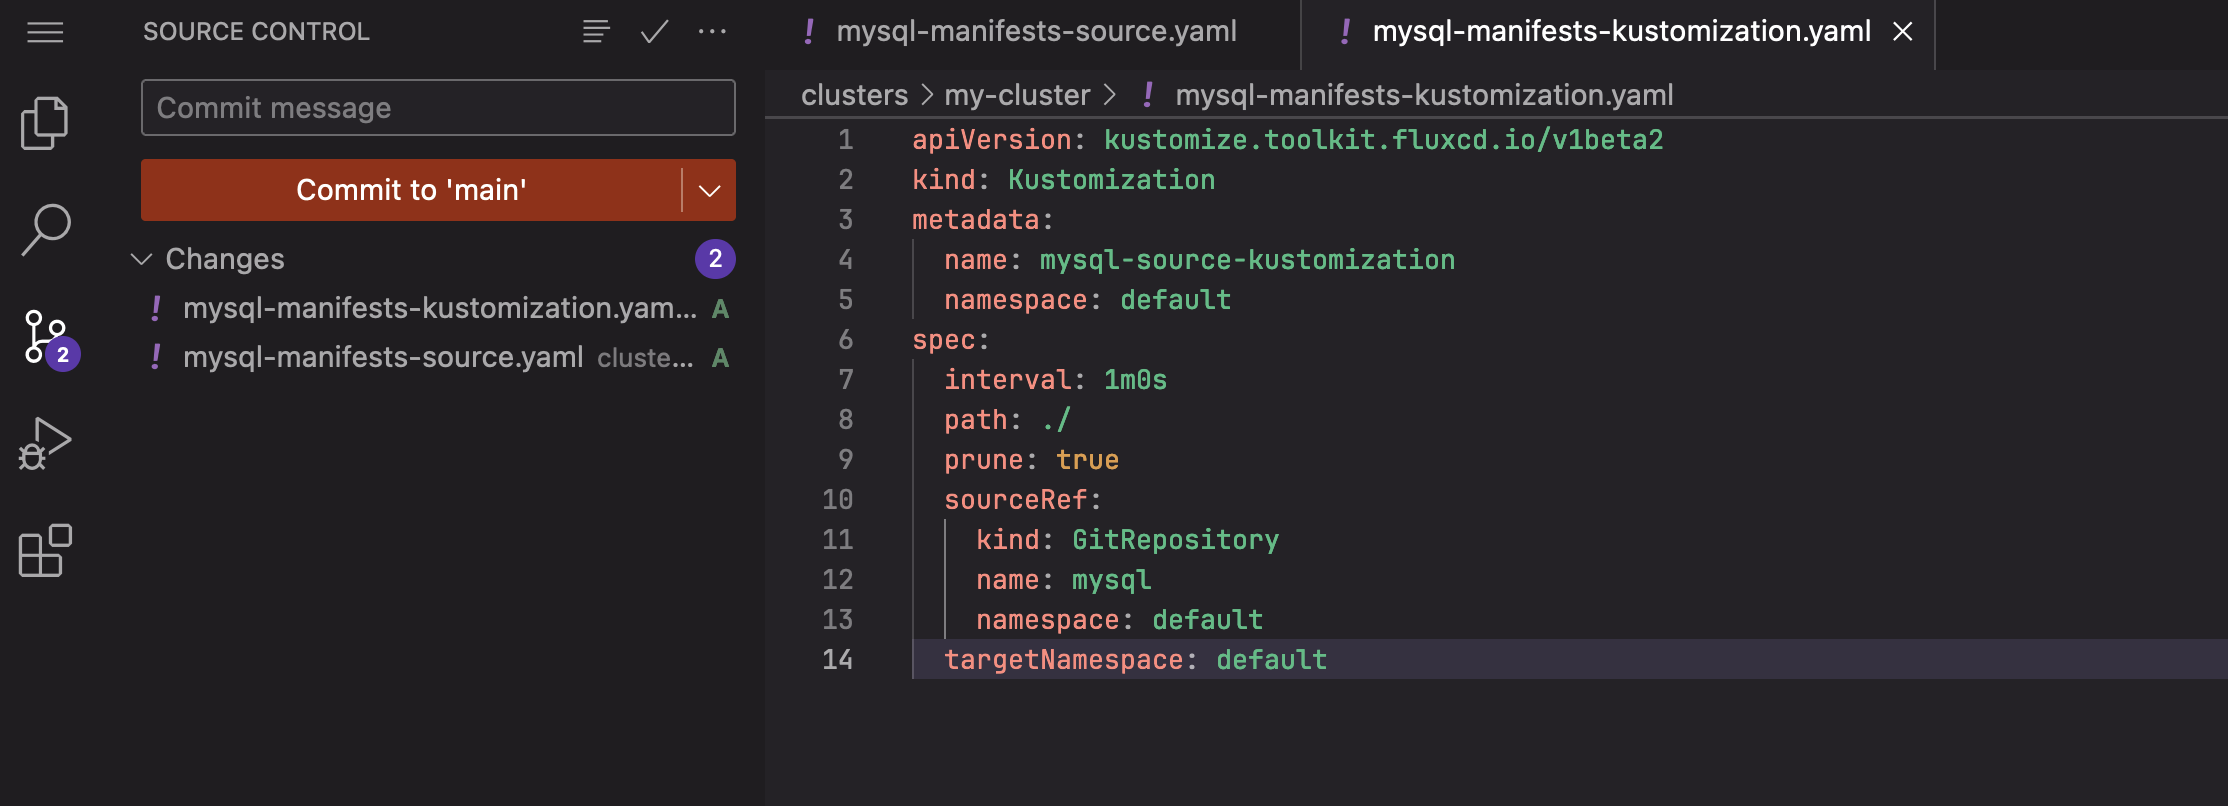This screenshot has width=2228, height=806.
Task: Click the 'A' status on mysql-manifests-kustomization.yaml row
Action: click(x=720, y=309)
